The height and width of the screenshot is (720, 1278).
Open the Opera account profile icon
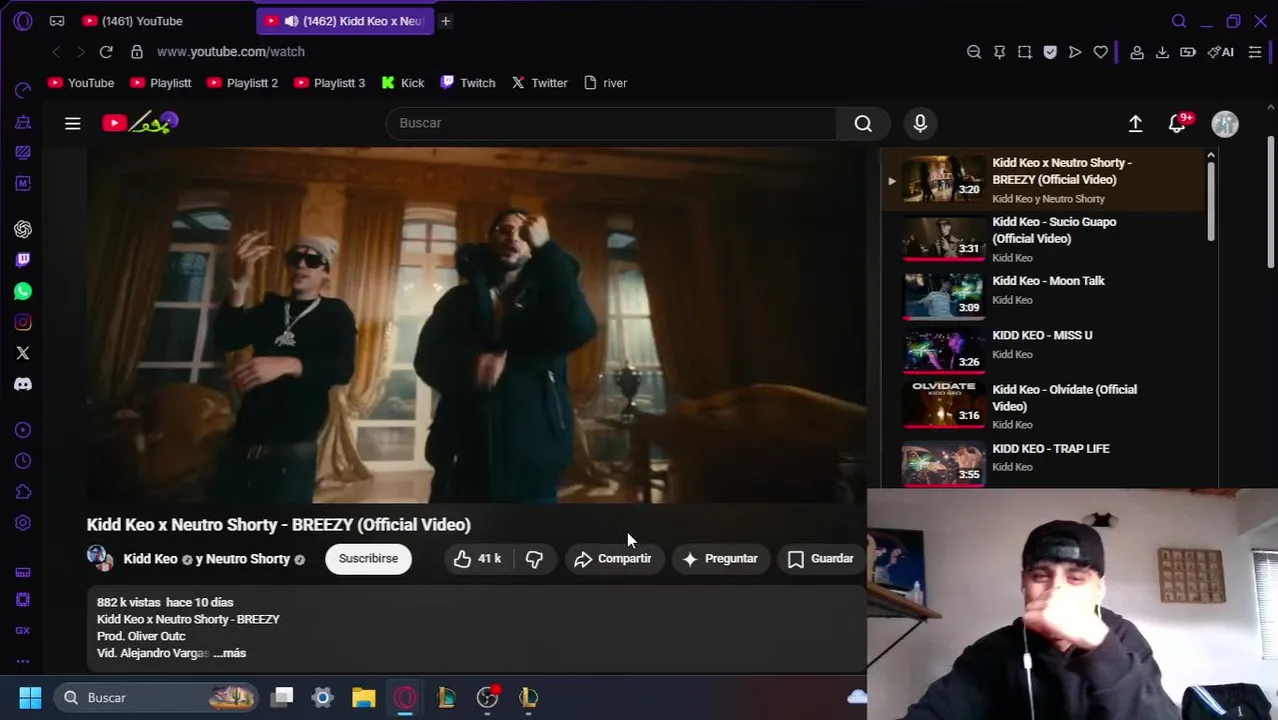(x=1137, y=52)
